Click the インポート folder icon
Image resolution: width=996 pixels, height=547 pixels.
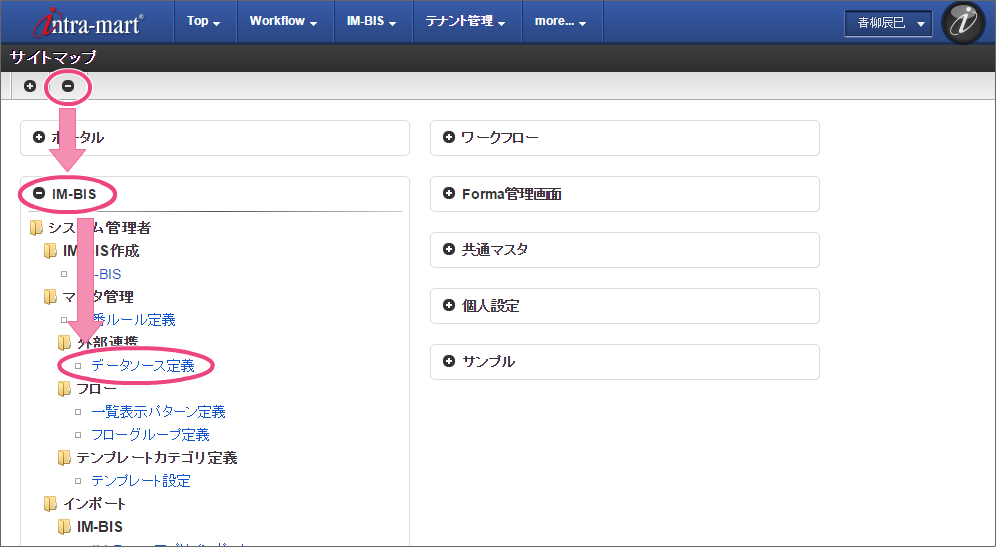[x=50, y=504]
